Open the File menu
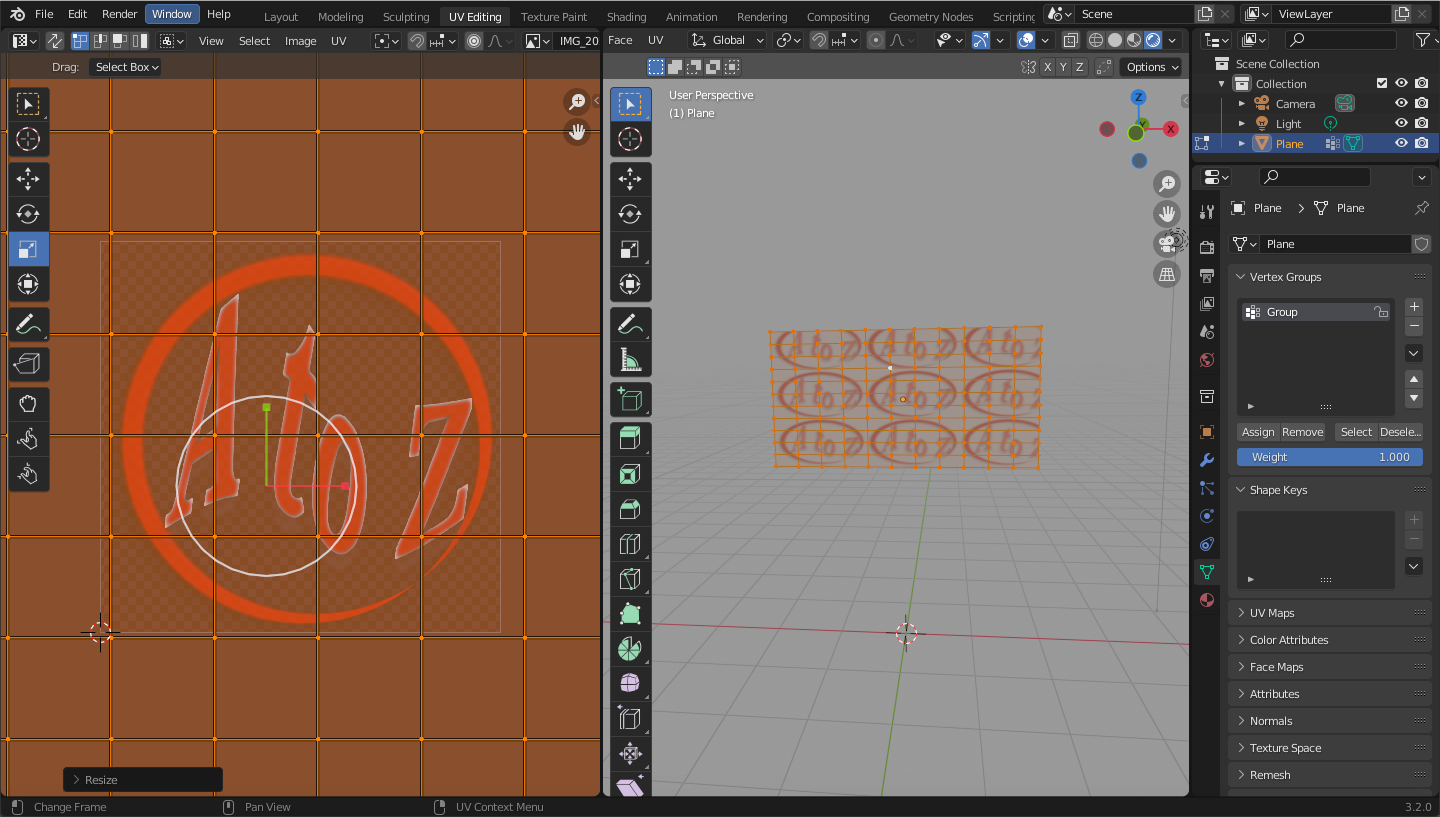The image size is (1440, 817). (44, 14)
